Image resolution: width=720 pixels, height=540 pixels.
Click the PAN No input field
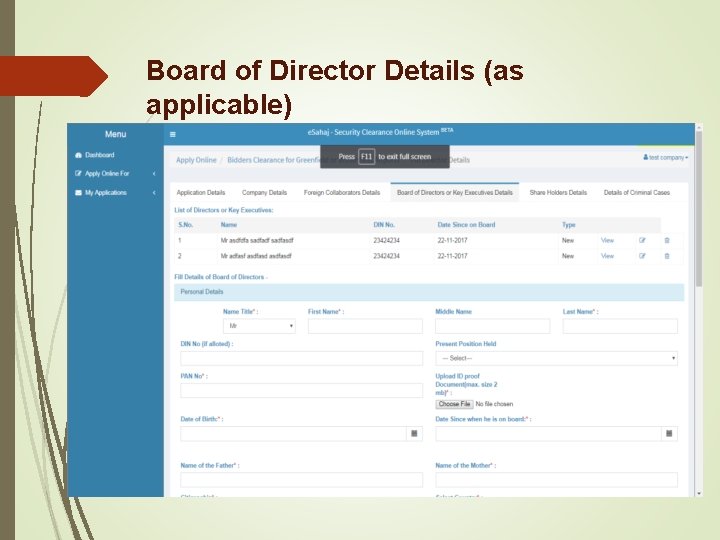point(301,390)
